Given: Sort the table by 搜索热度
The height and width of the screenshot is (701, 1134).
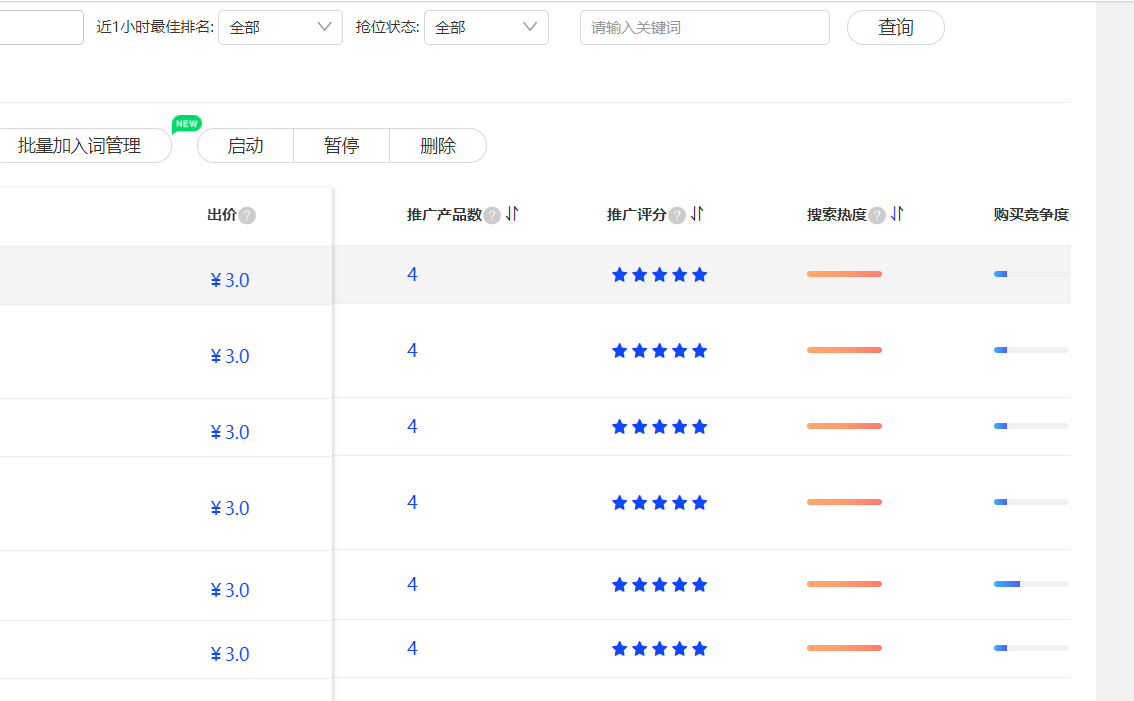Looking at the screenshot, I should [x=896, y=214].
